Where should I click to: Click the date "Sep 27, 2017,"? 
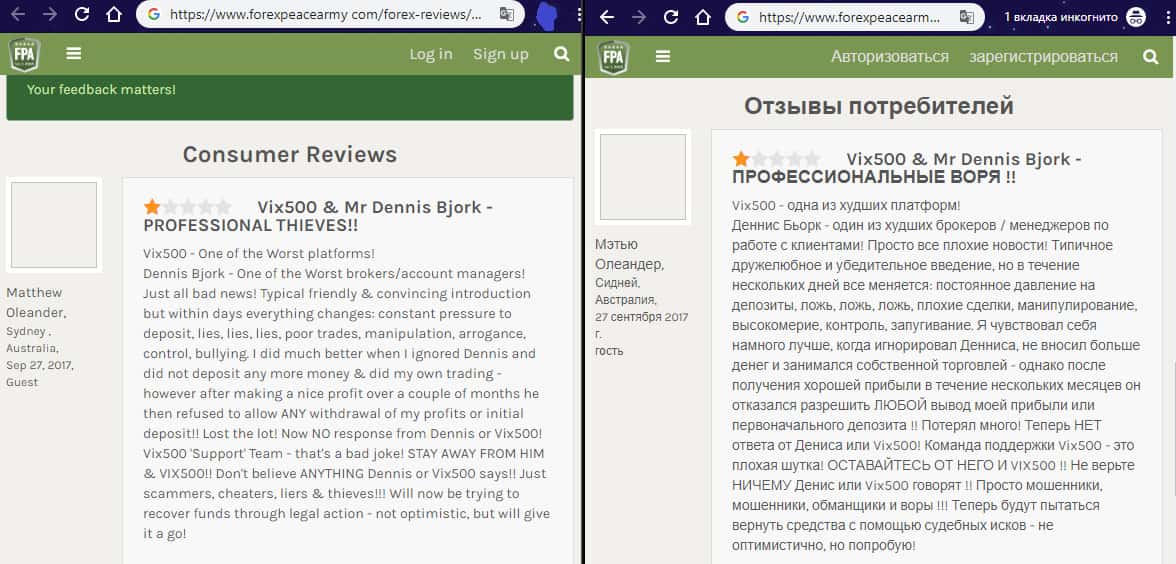tap(40, 365)
